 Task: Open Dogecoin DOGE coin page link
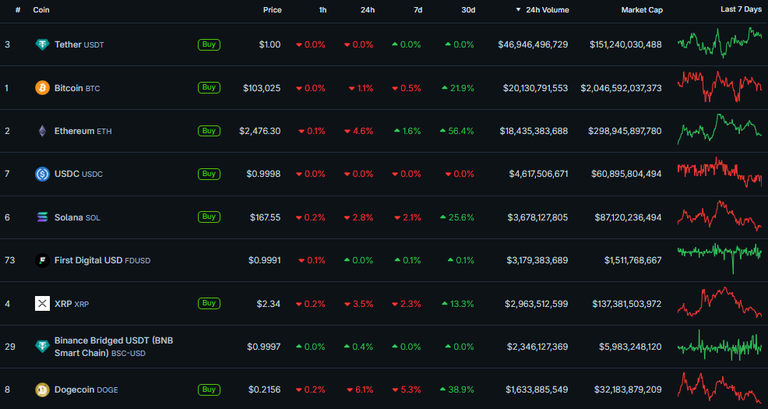[x=86, y=390]
